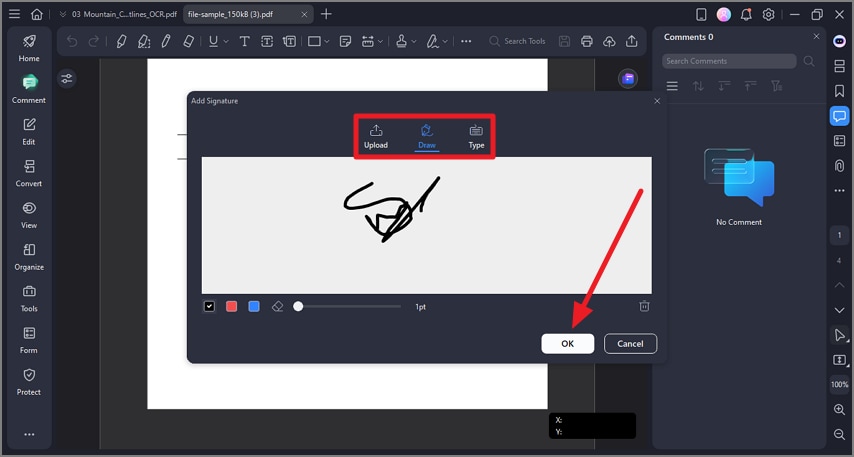This screenshot has height=457, width=854.
Task: Open the Attachments paperclip panel
Action: pos(839,165)
